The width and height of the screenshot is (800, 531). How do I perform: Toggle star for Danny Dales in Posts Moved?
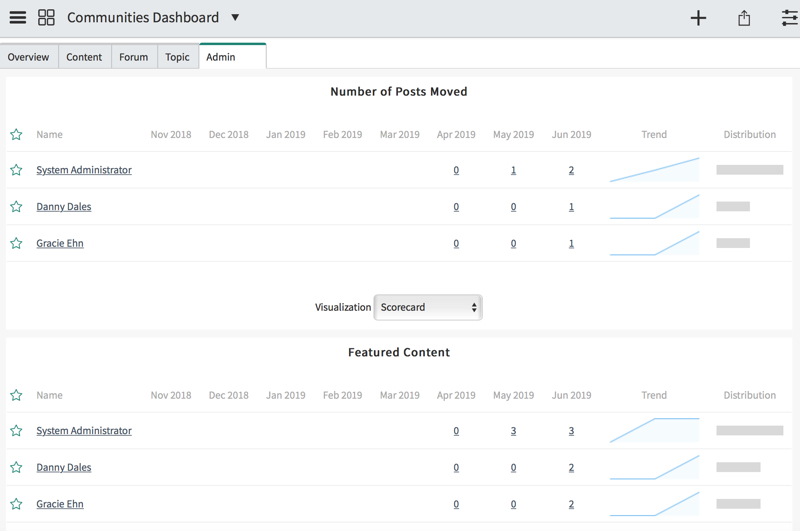click(x=16, y=207)
